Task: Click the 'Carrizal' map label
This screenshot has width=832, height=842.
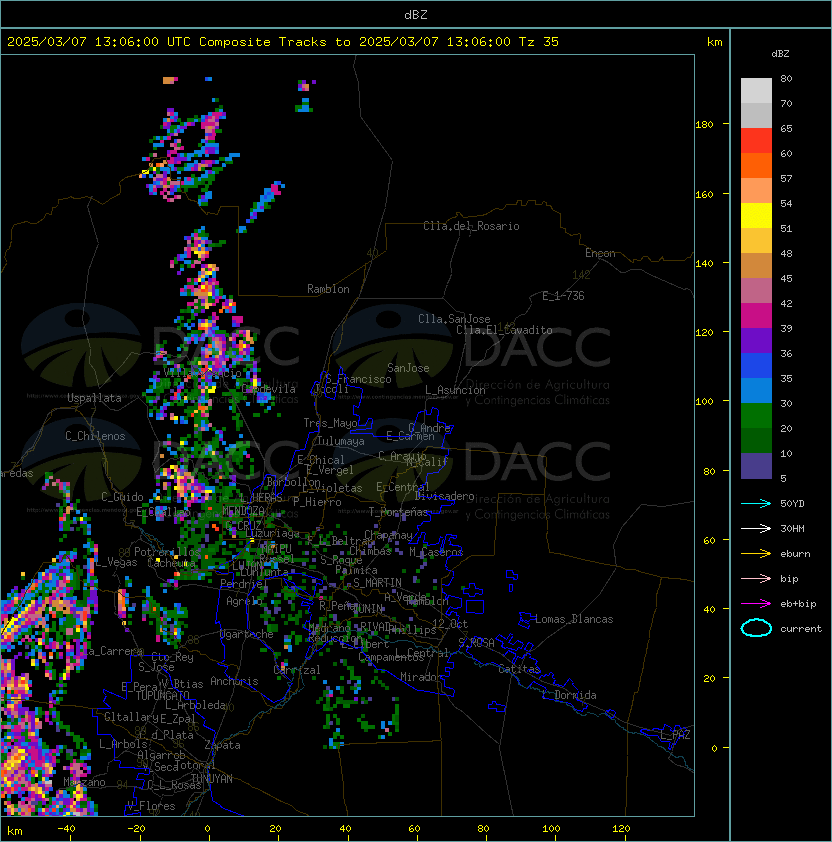Action: pos(297,670)
